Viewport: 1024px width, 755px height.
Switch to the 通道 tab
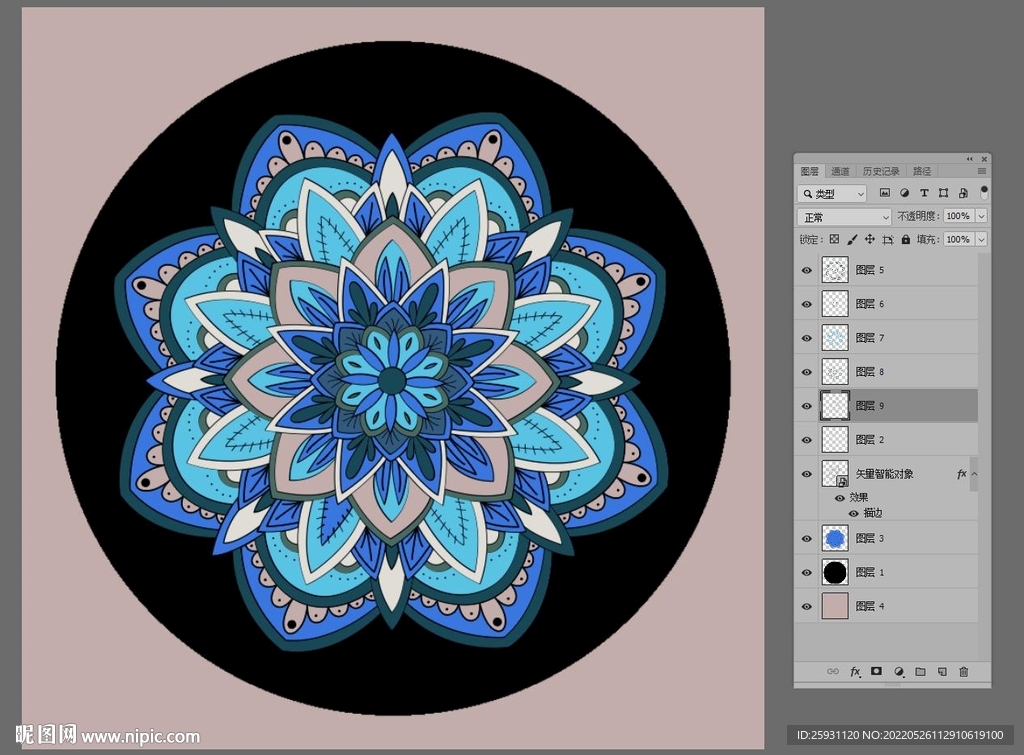840,171
